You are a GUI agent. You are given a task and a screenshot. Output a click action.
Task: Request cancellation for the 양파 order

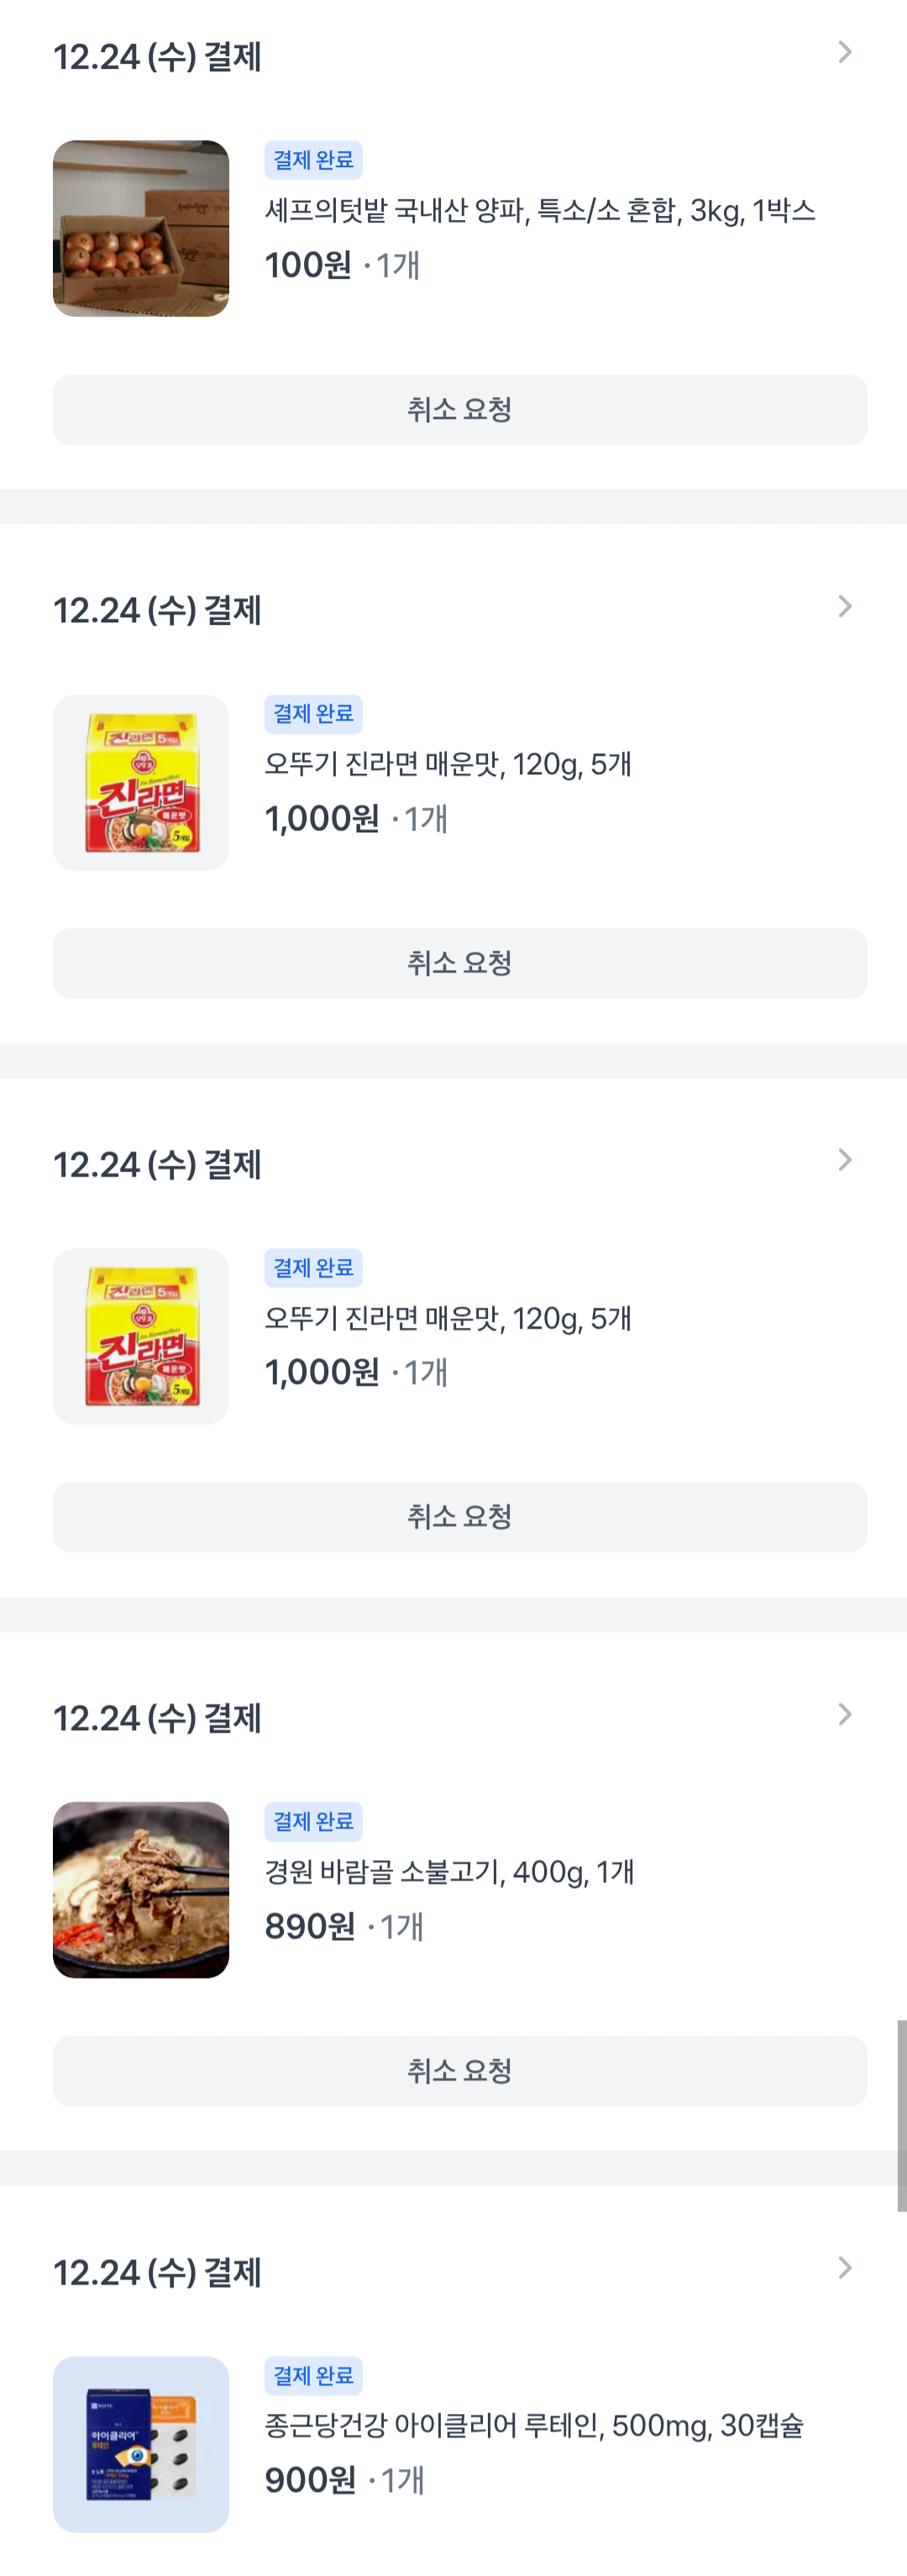pyautogui.click(x=460, y=410)
